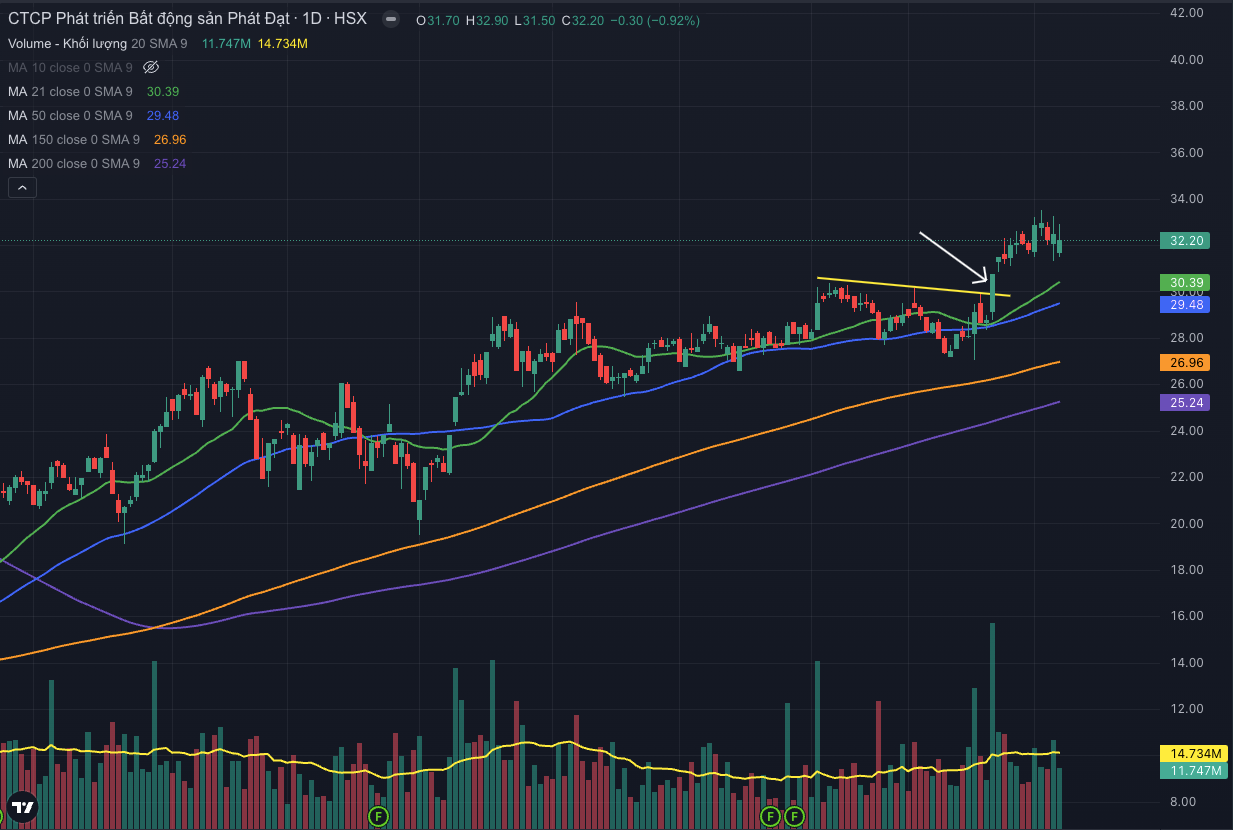Select the Volume - Khối lượng legend row

pyautogui.click(x=98, y=44)
